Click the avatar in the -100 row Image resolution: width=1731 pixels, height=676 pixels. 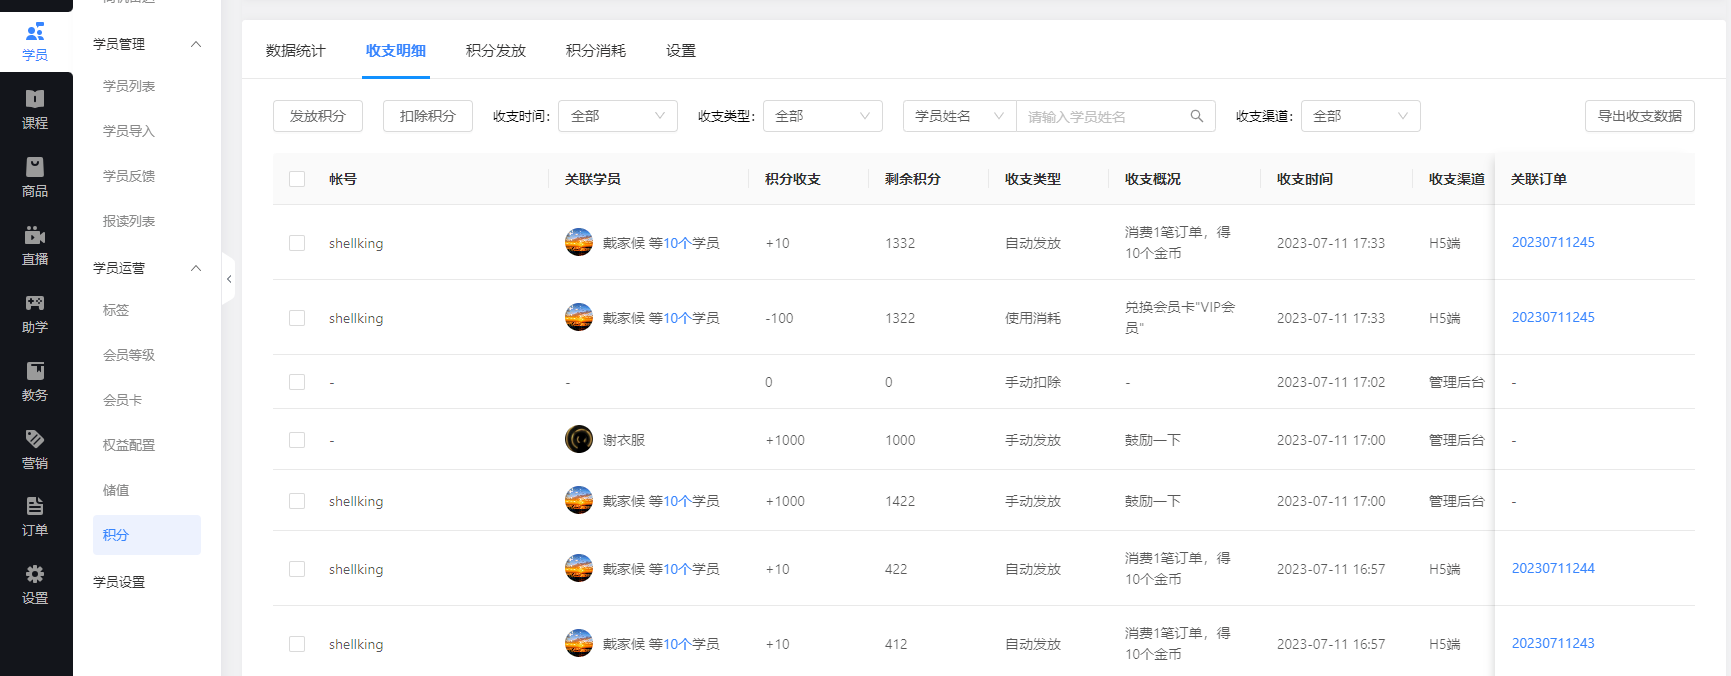(x=579, y=317)
